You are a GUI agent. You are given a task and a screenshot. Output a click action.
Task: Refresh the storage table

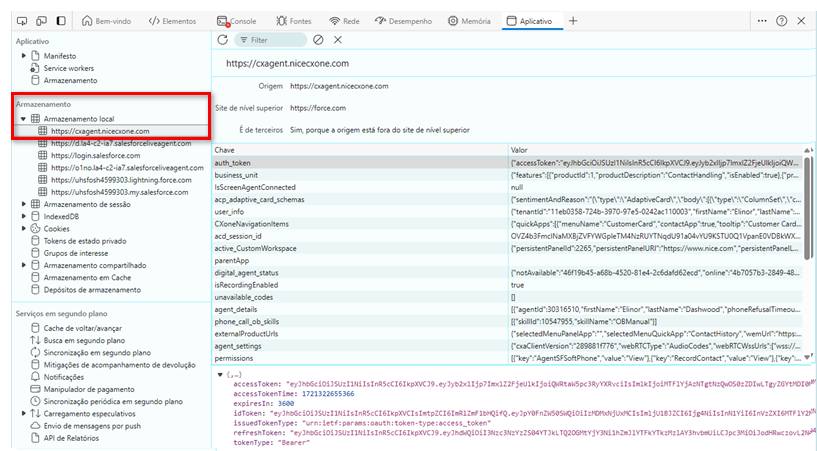pyautogui.click(x=223, y=40)
